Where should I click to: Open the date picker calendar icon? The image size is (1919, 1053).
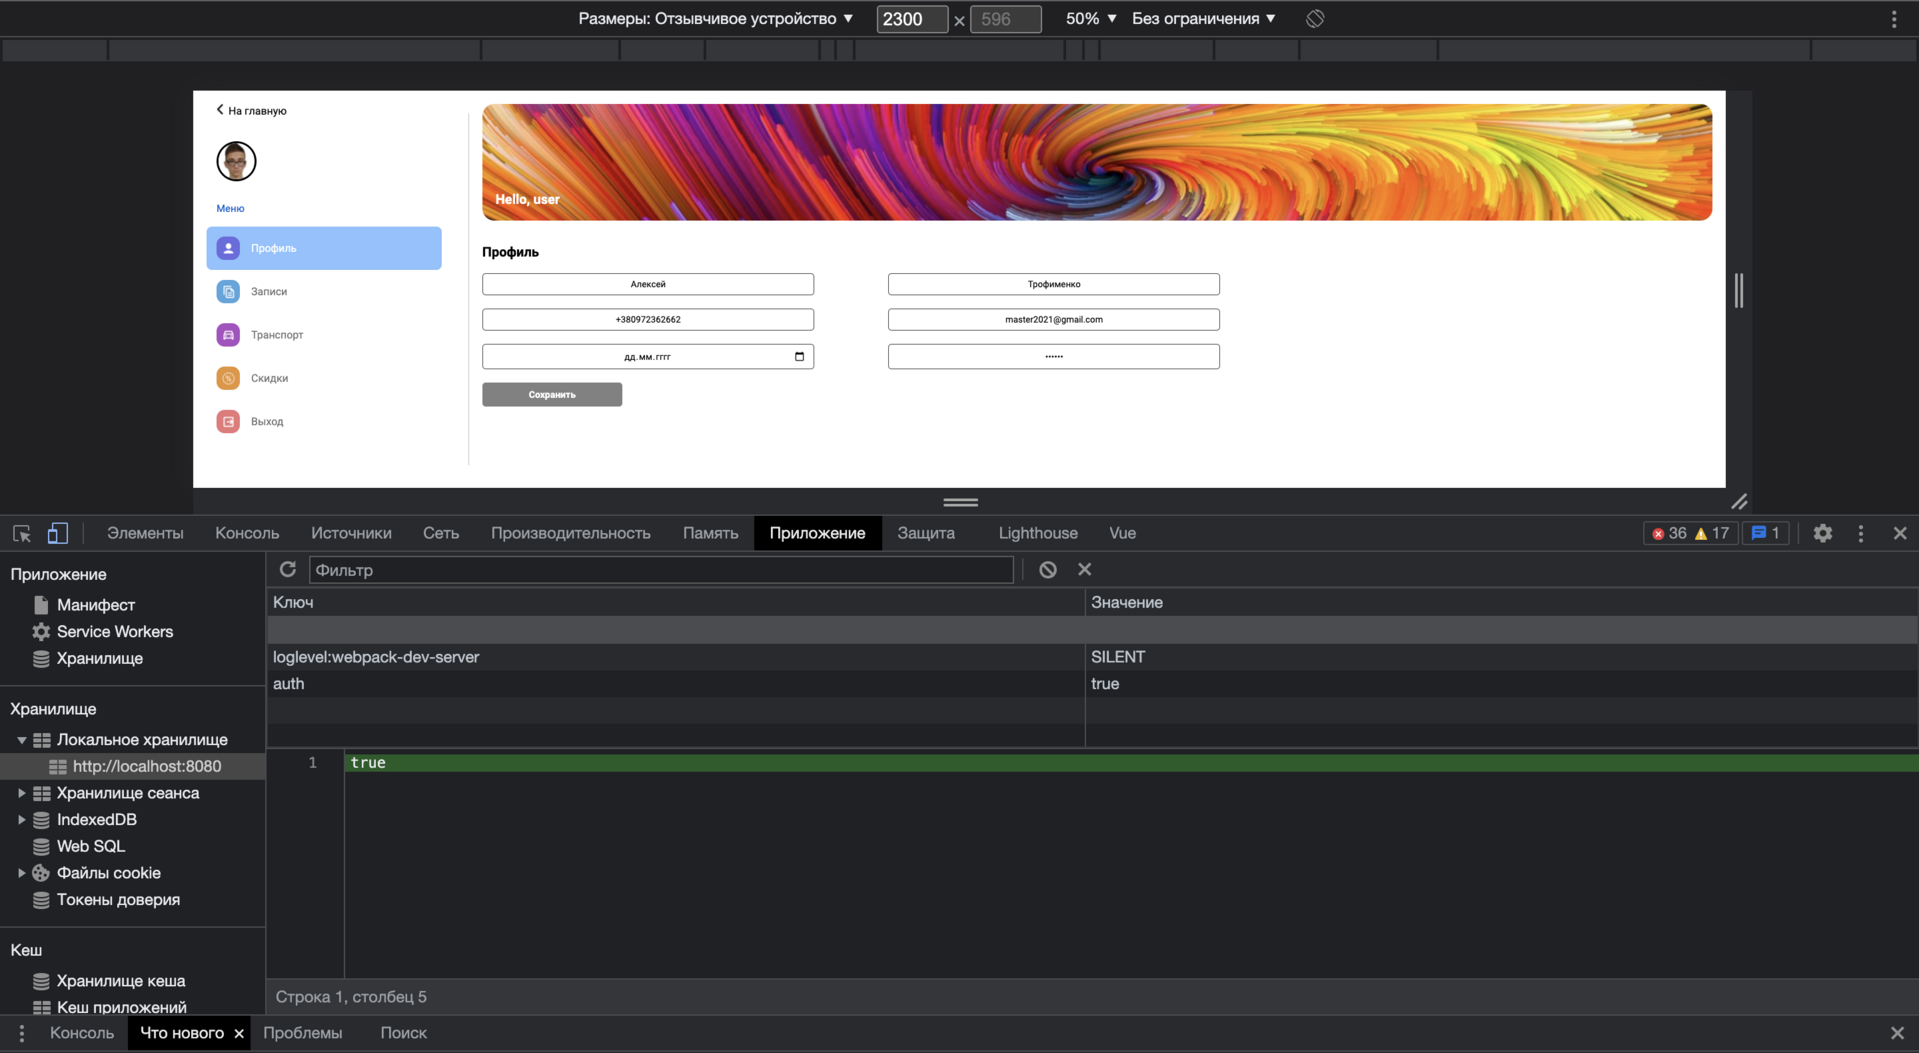[x=799, y=356]
